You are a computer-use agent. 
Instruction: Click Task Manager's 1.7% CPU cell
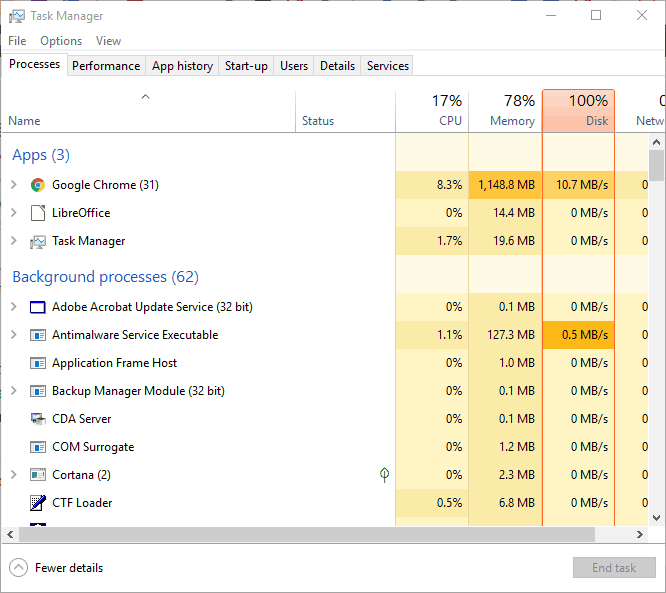tap(432, 241)
